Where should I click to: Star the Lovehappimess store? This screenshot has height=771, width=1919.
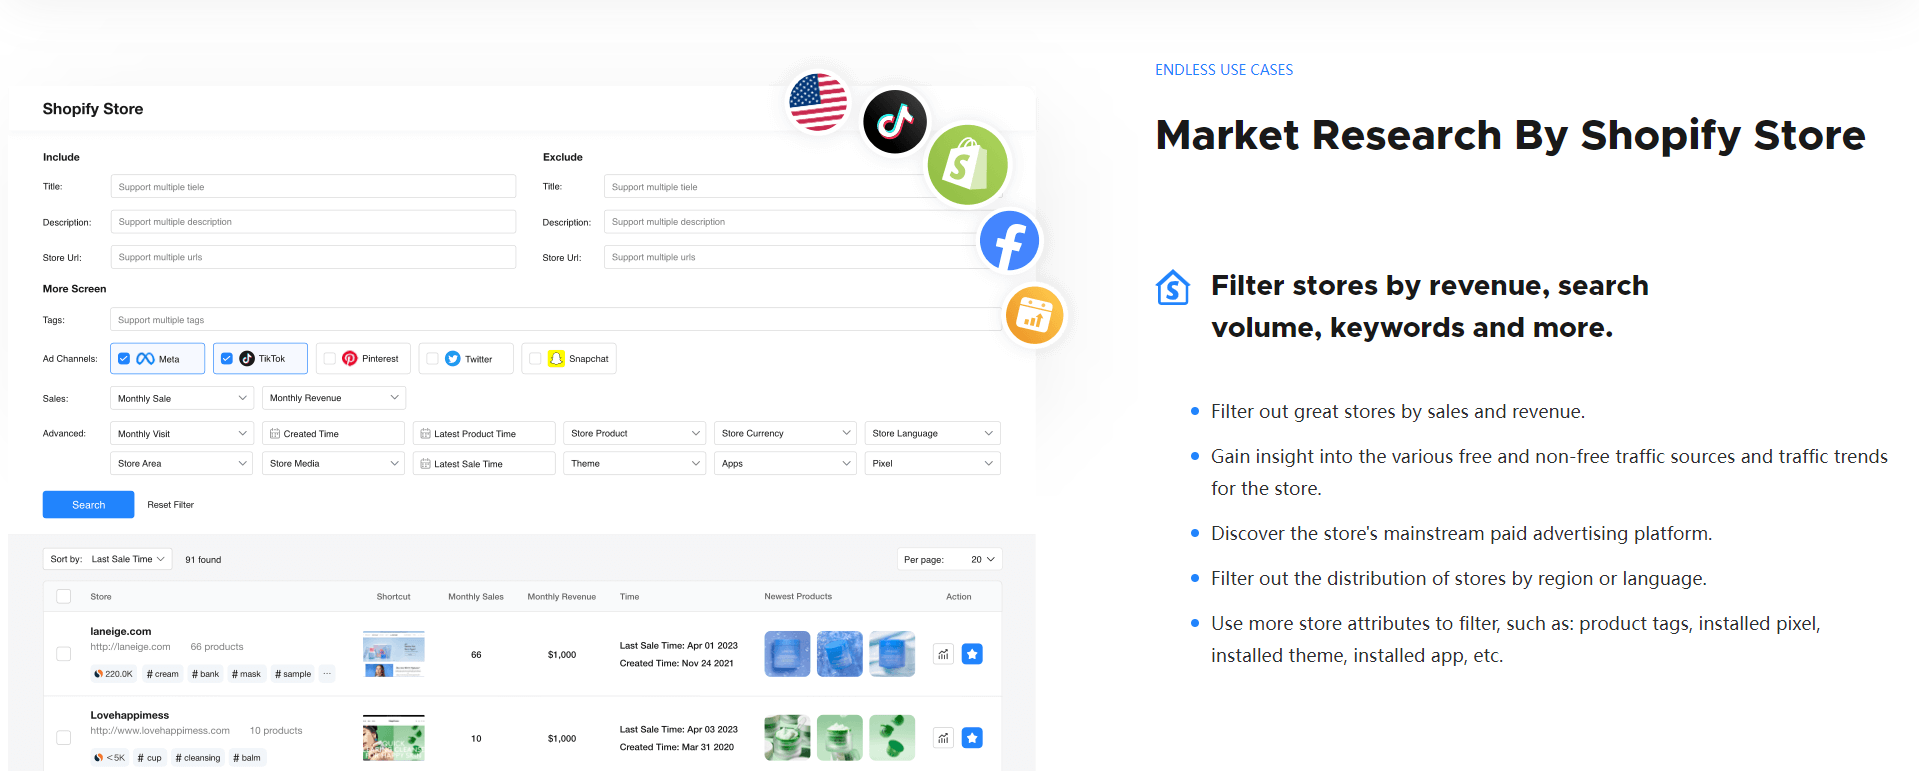pos(972,738)
